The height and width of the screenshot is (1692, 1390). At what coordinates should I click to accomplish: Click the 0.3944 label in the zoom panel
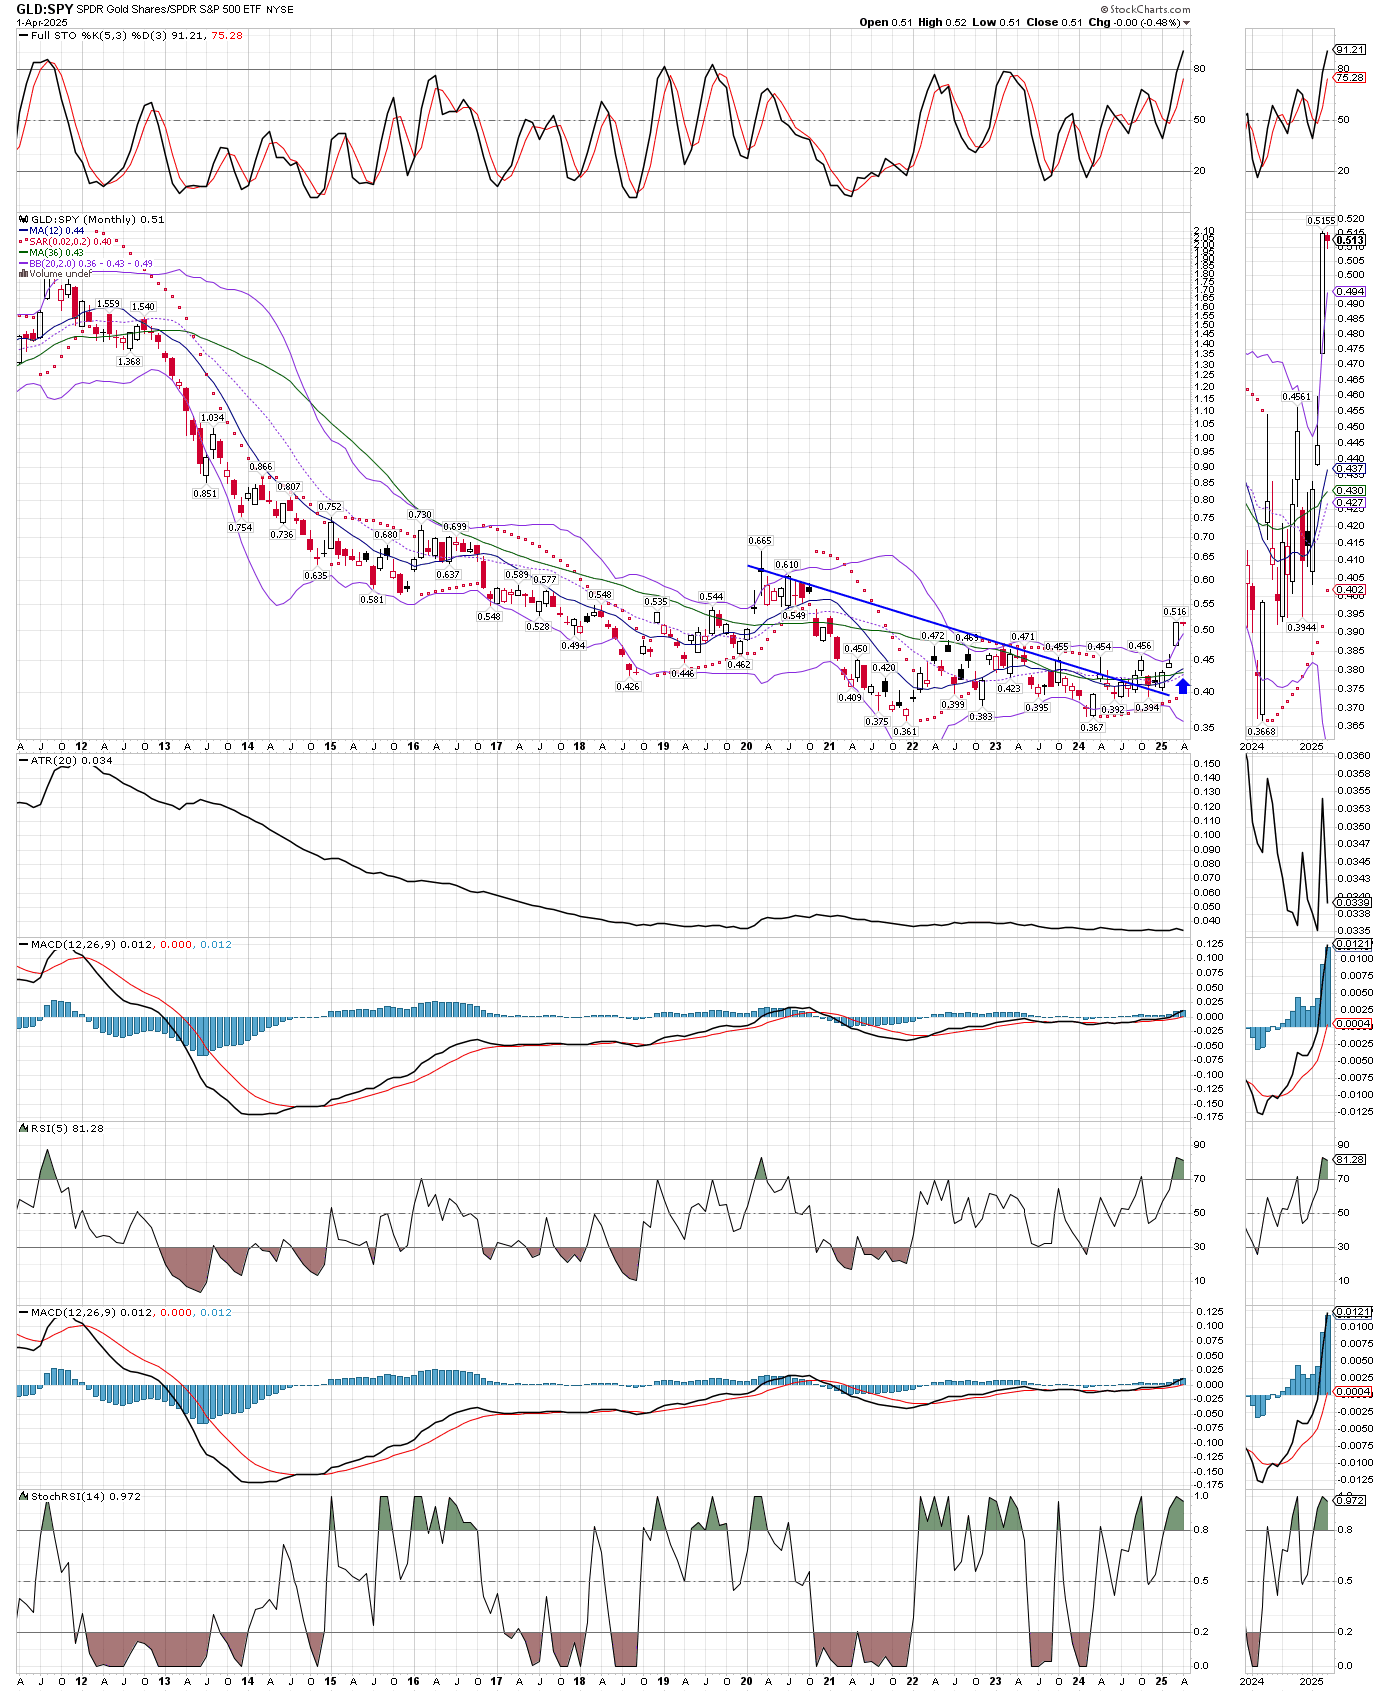1301,628
